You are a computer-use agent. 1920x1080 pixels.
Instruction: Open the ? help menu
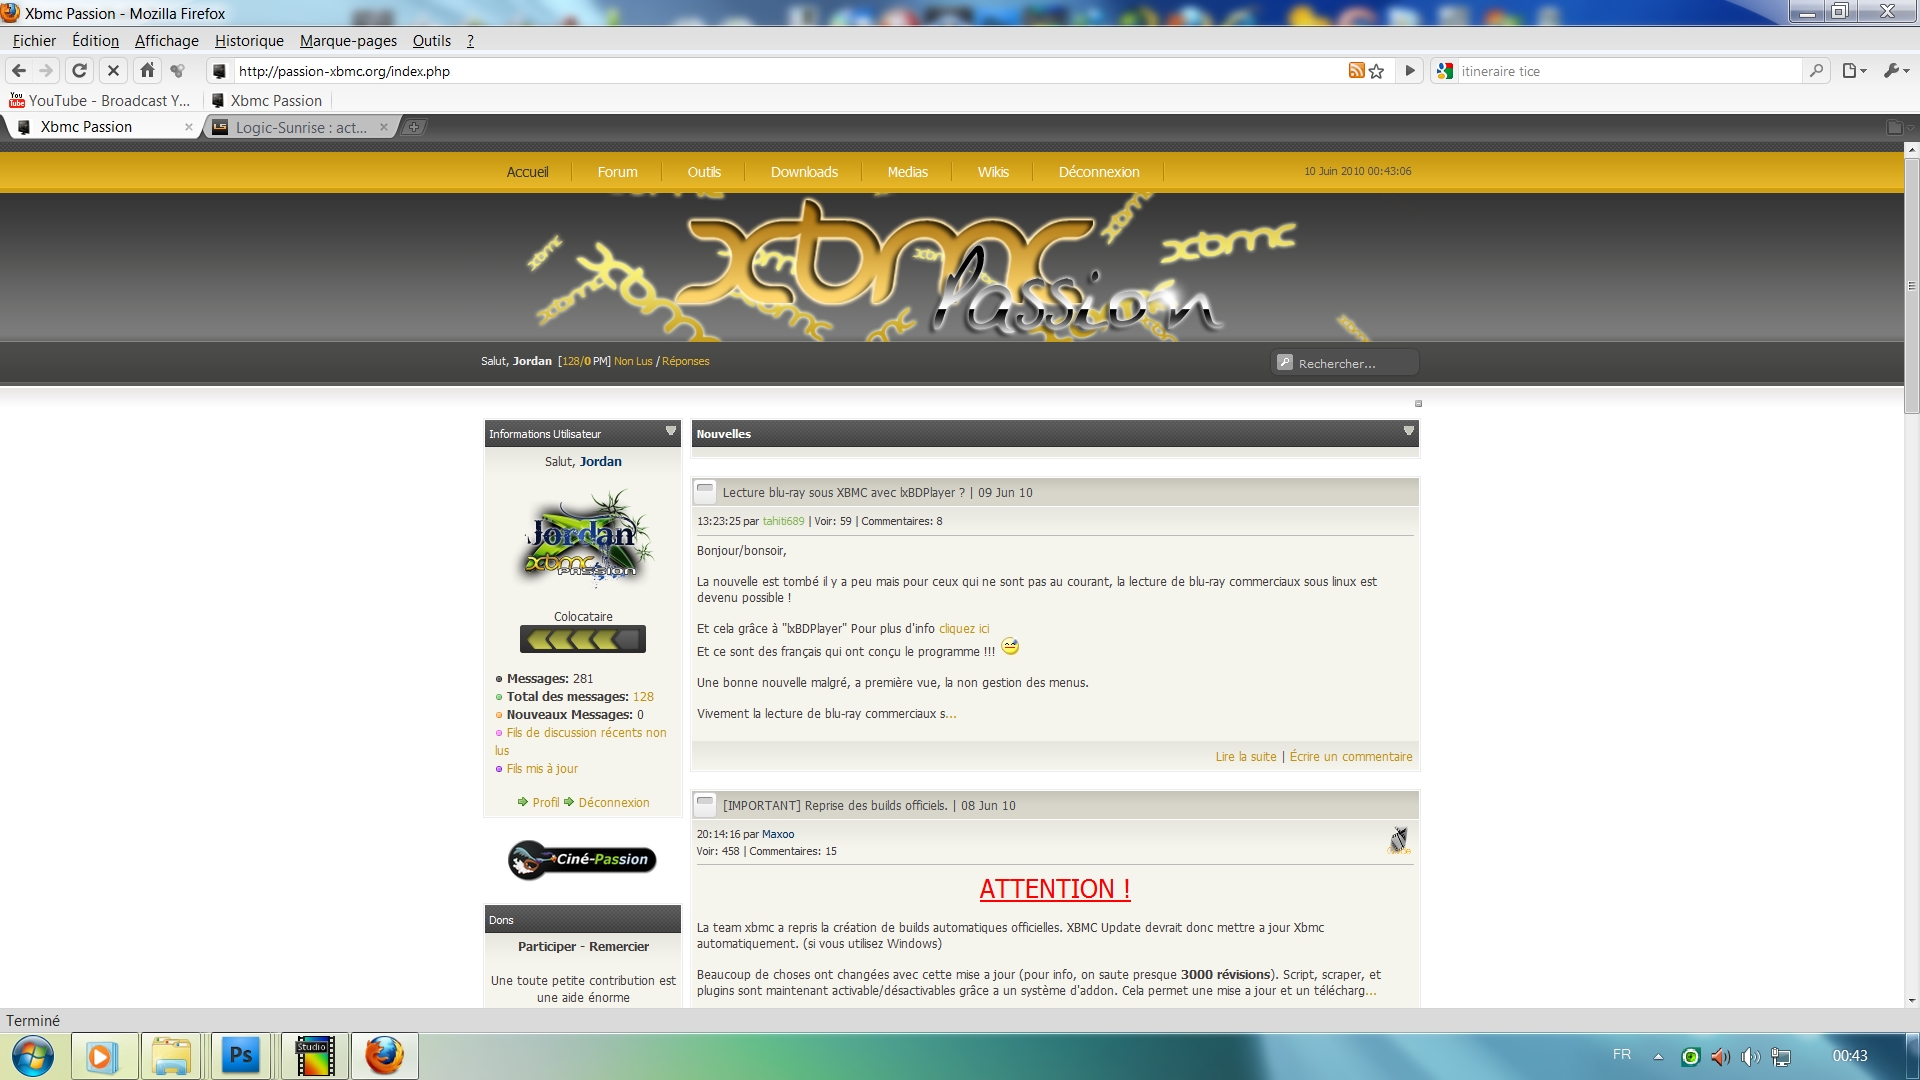click(470, 41)
